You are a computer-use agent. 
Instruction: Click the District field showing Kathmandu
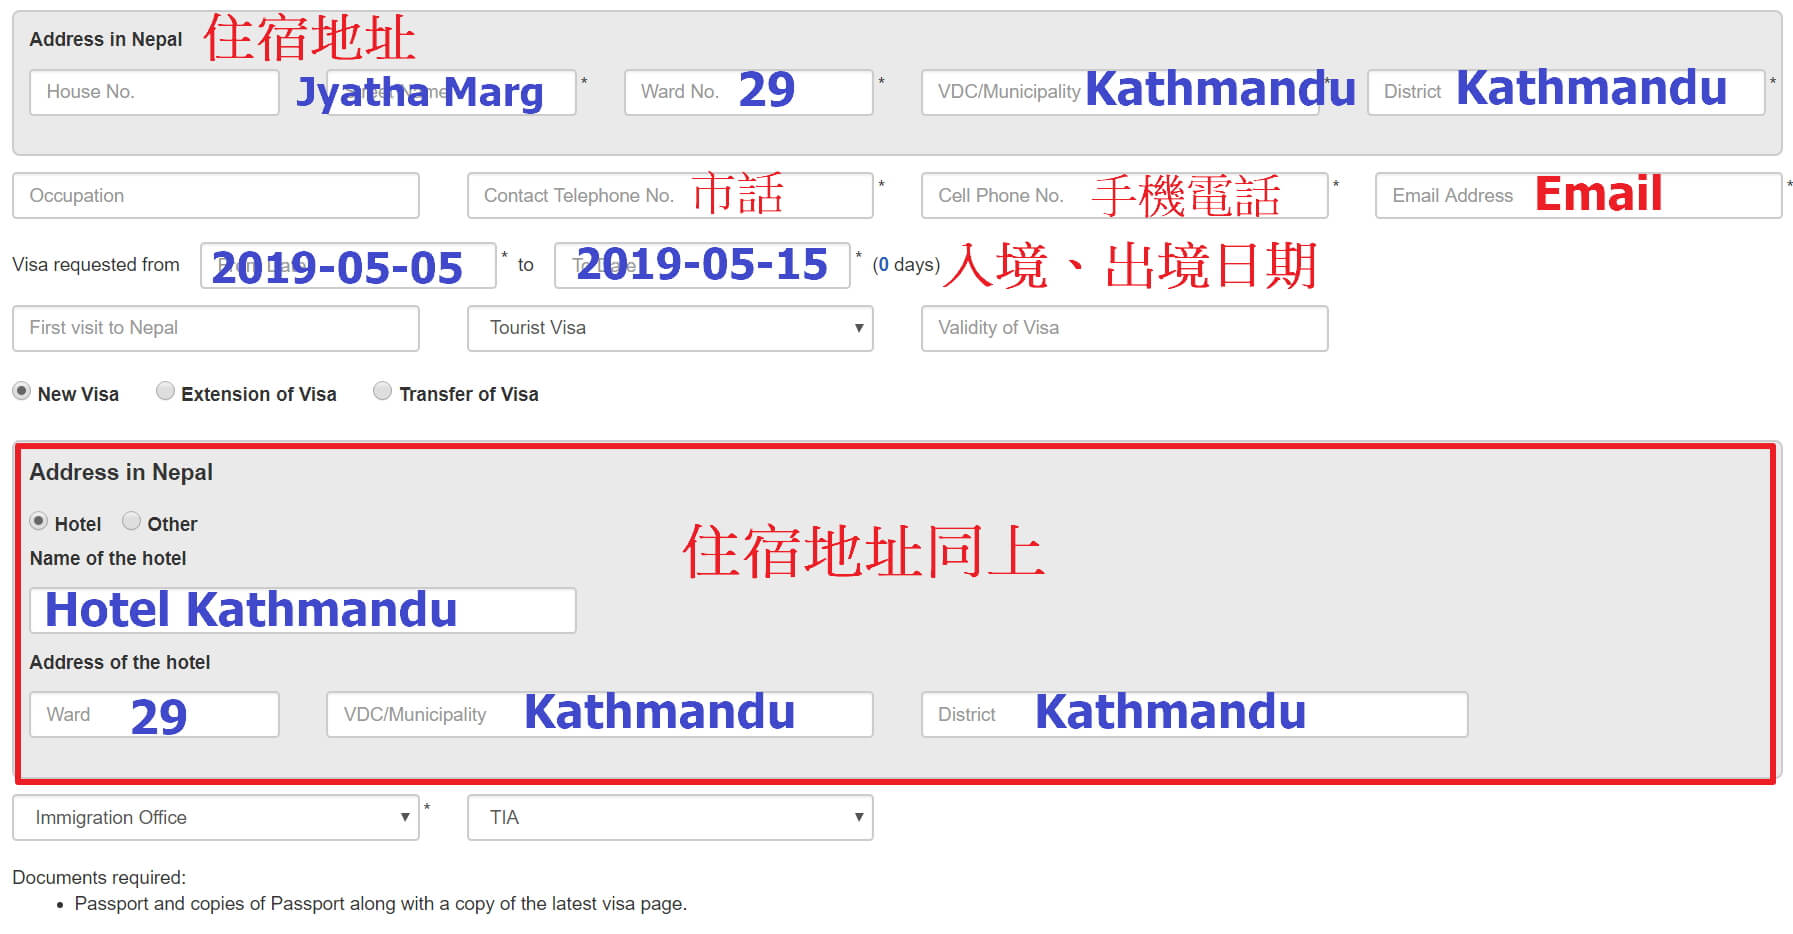[1195, 714]
